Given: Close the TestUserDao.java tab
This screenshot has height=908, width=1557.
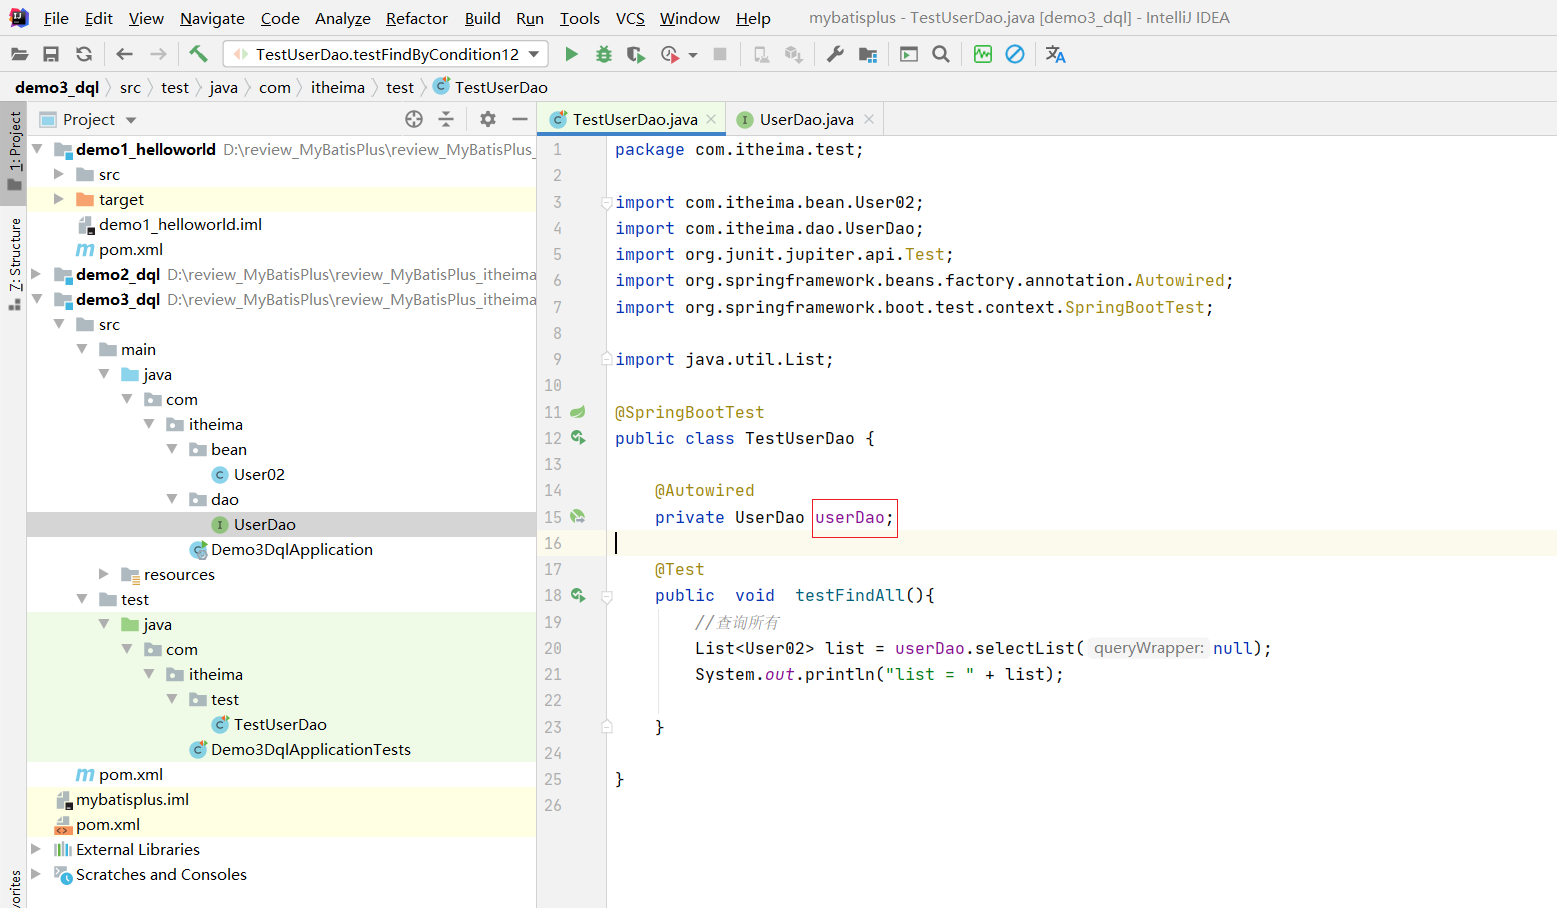Looking at the screenshot, I should point(711,119).
